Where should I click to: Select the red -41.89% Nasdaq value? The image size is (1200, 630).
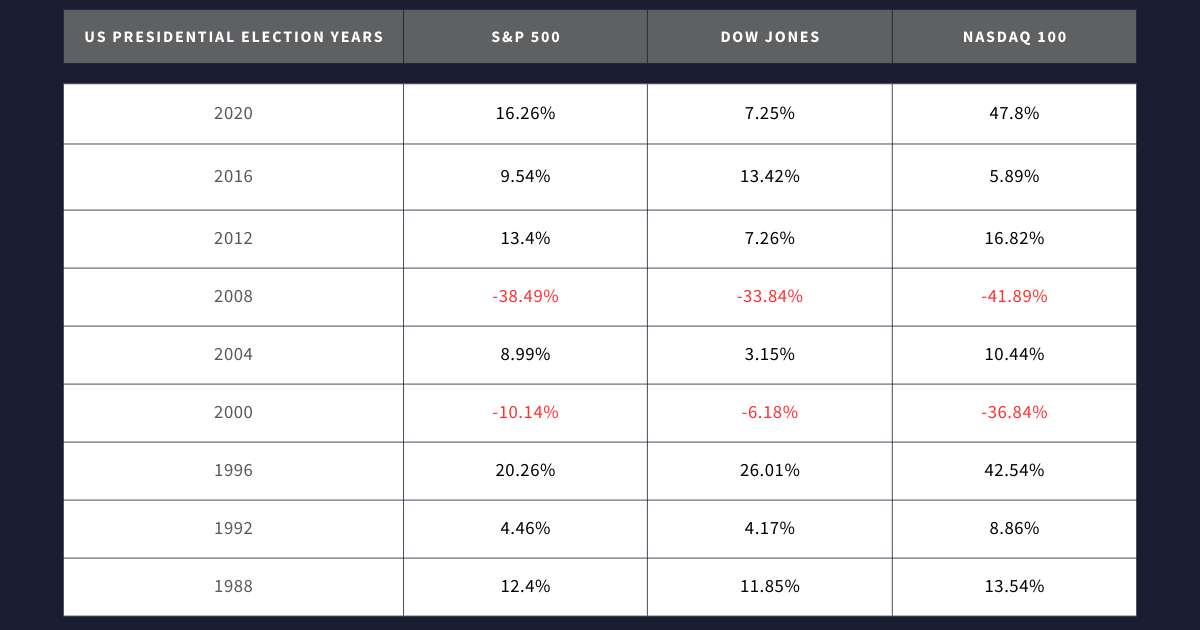coord(1014,297)
